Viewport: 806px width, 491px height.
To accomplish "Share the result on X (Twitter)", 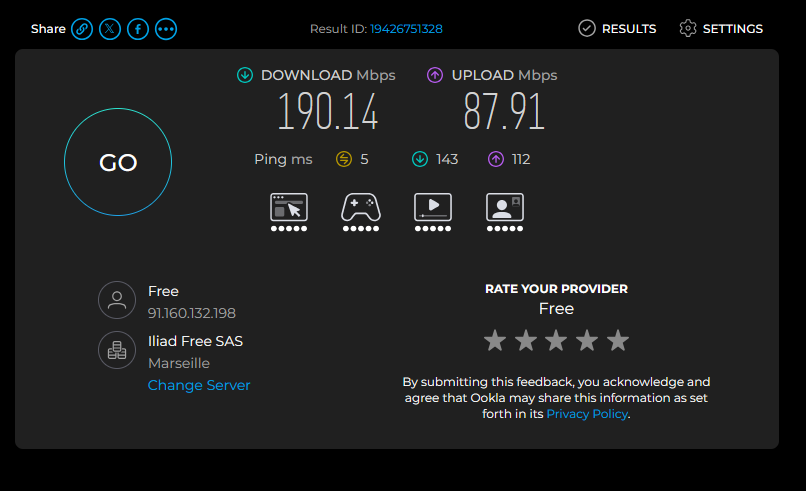I will pyautogui.click(x=110, y=29).
